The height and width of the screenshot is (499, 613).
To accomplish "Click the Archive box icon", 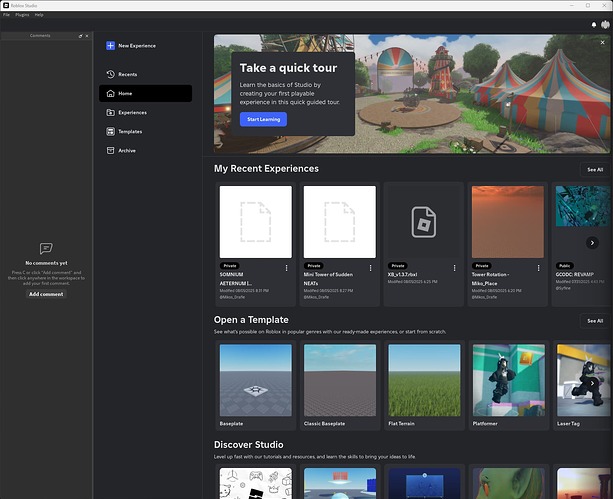I will pos(111,151).
